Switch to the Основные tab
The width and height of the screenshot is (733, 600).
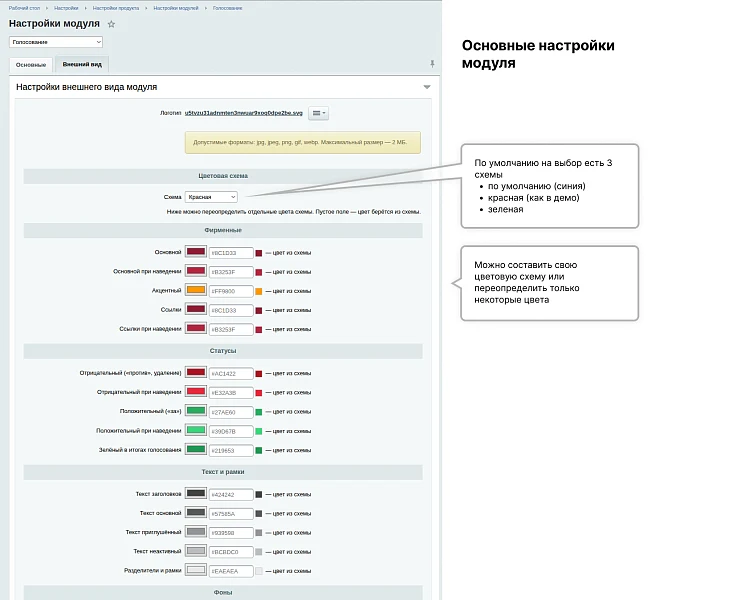(31, 65)
